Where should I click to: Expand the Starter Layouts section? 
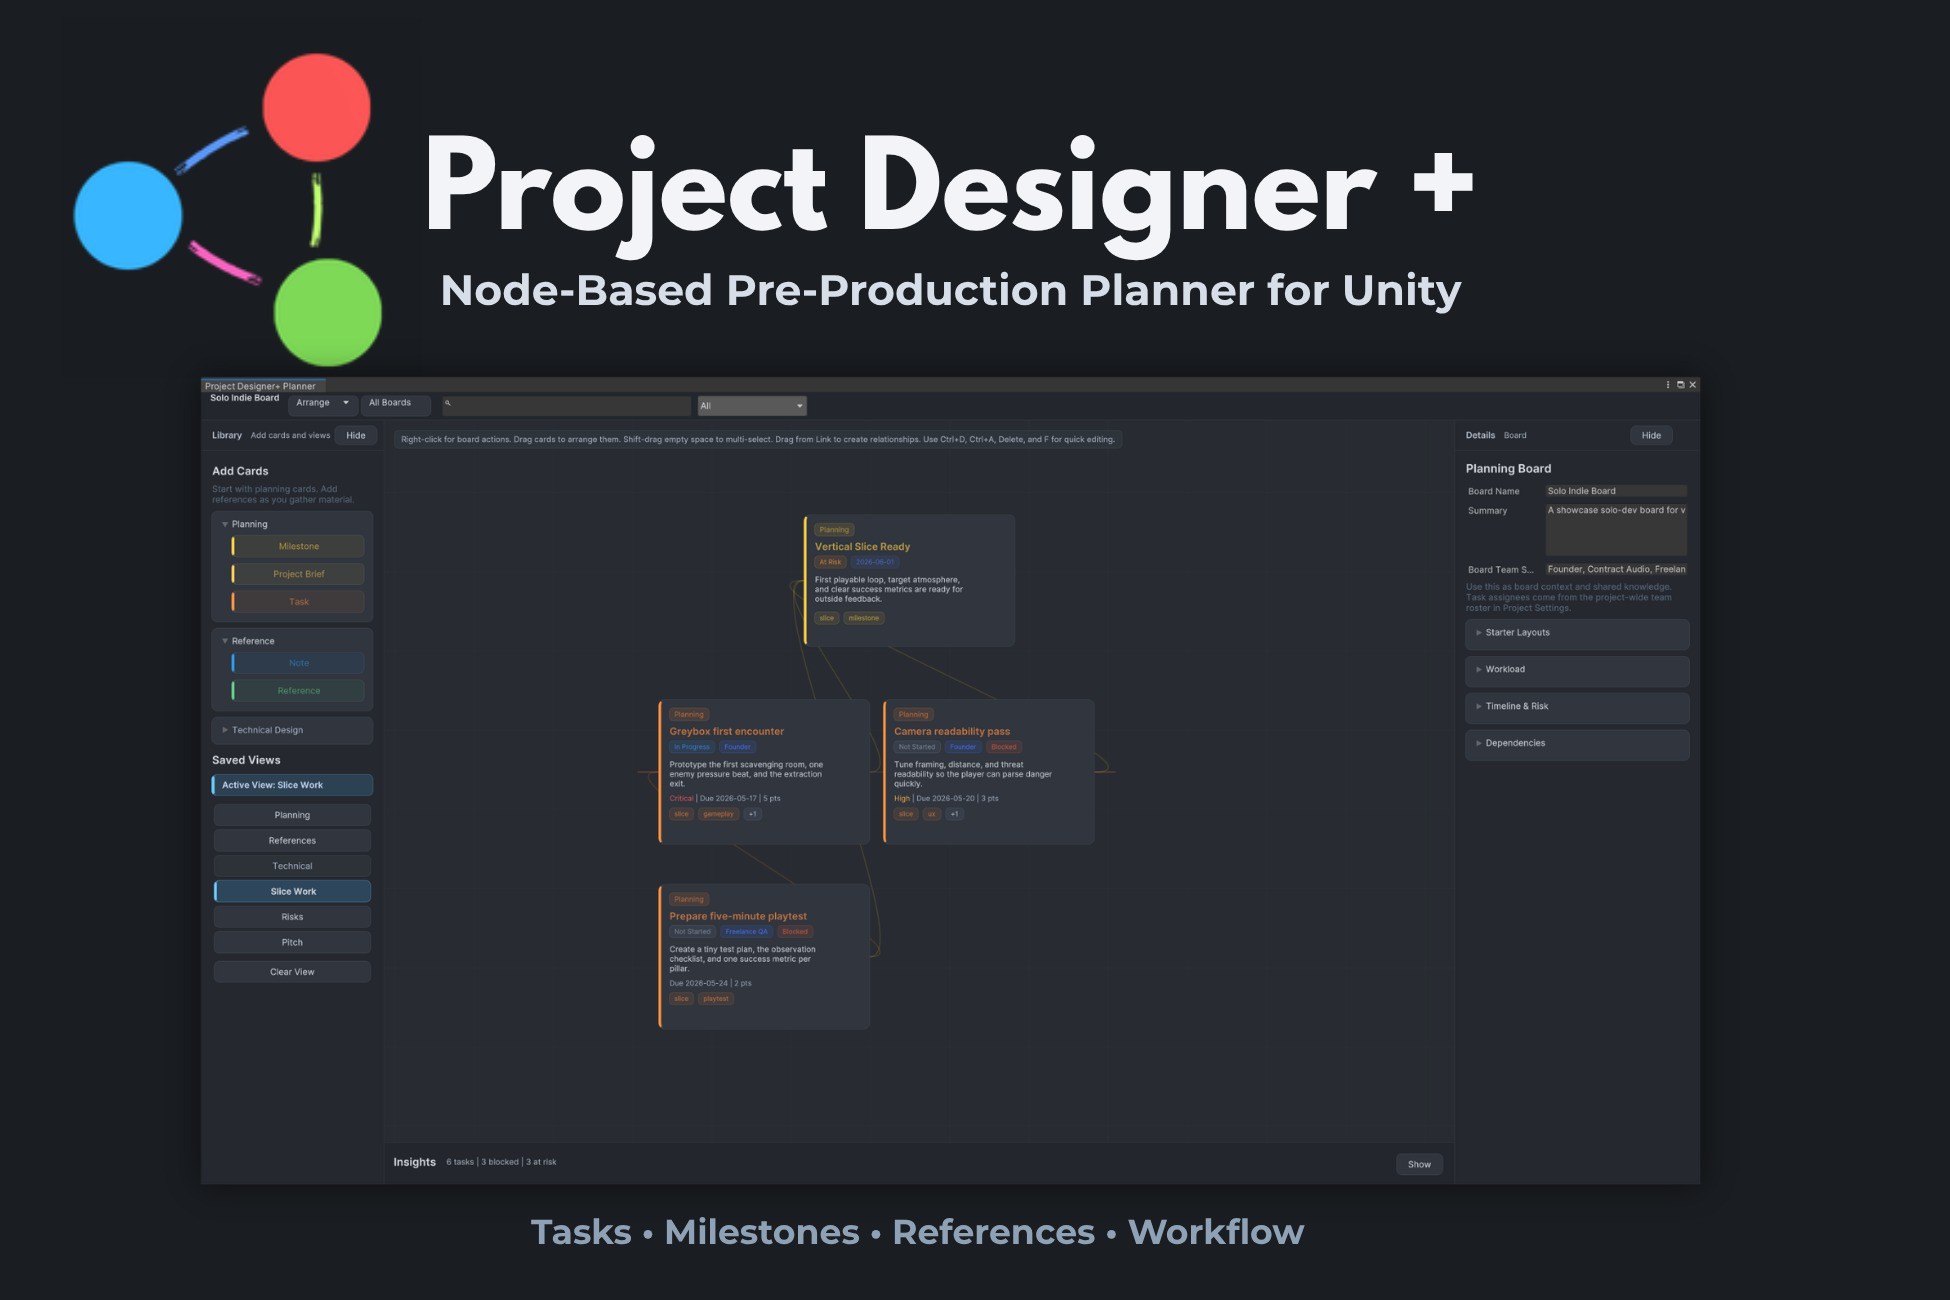pyautogui.click(x=1577, y=633)
